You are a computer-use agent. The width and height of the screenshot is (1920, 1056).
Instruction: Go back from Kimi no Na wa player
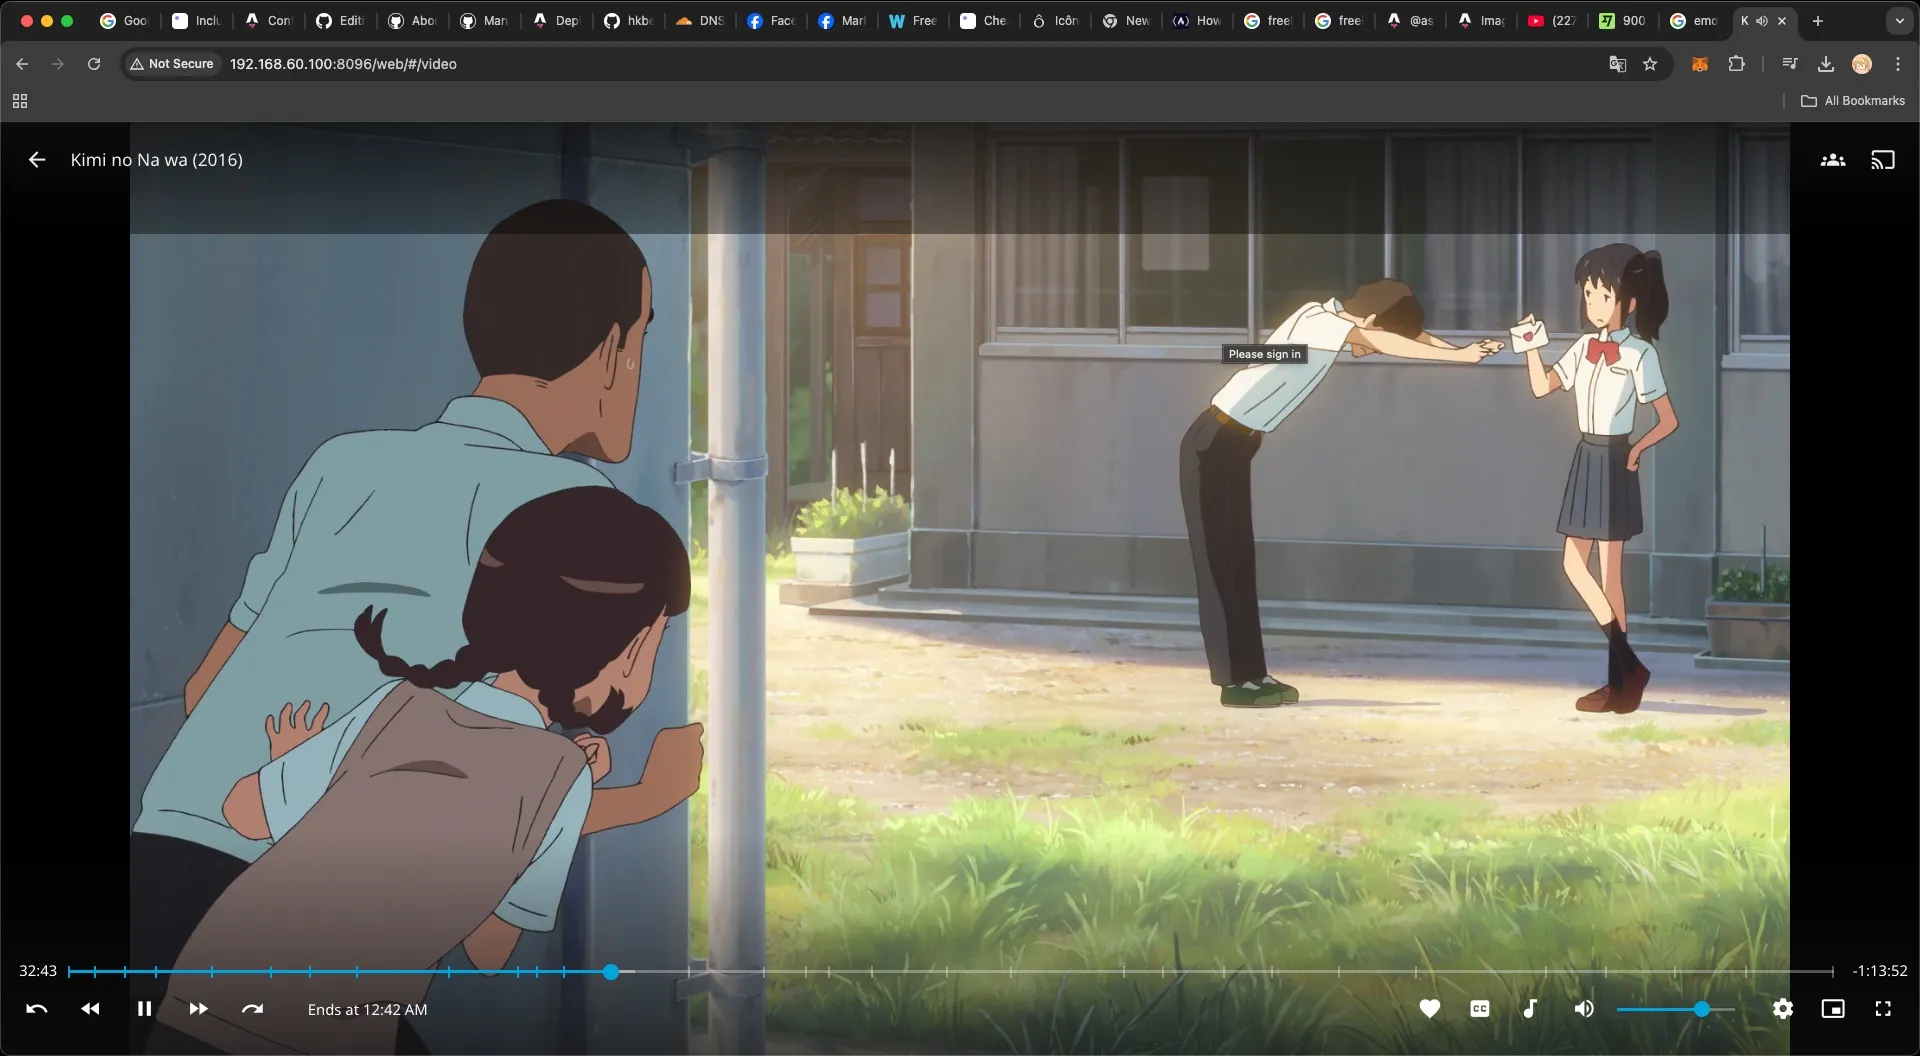(37, 160)
